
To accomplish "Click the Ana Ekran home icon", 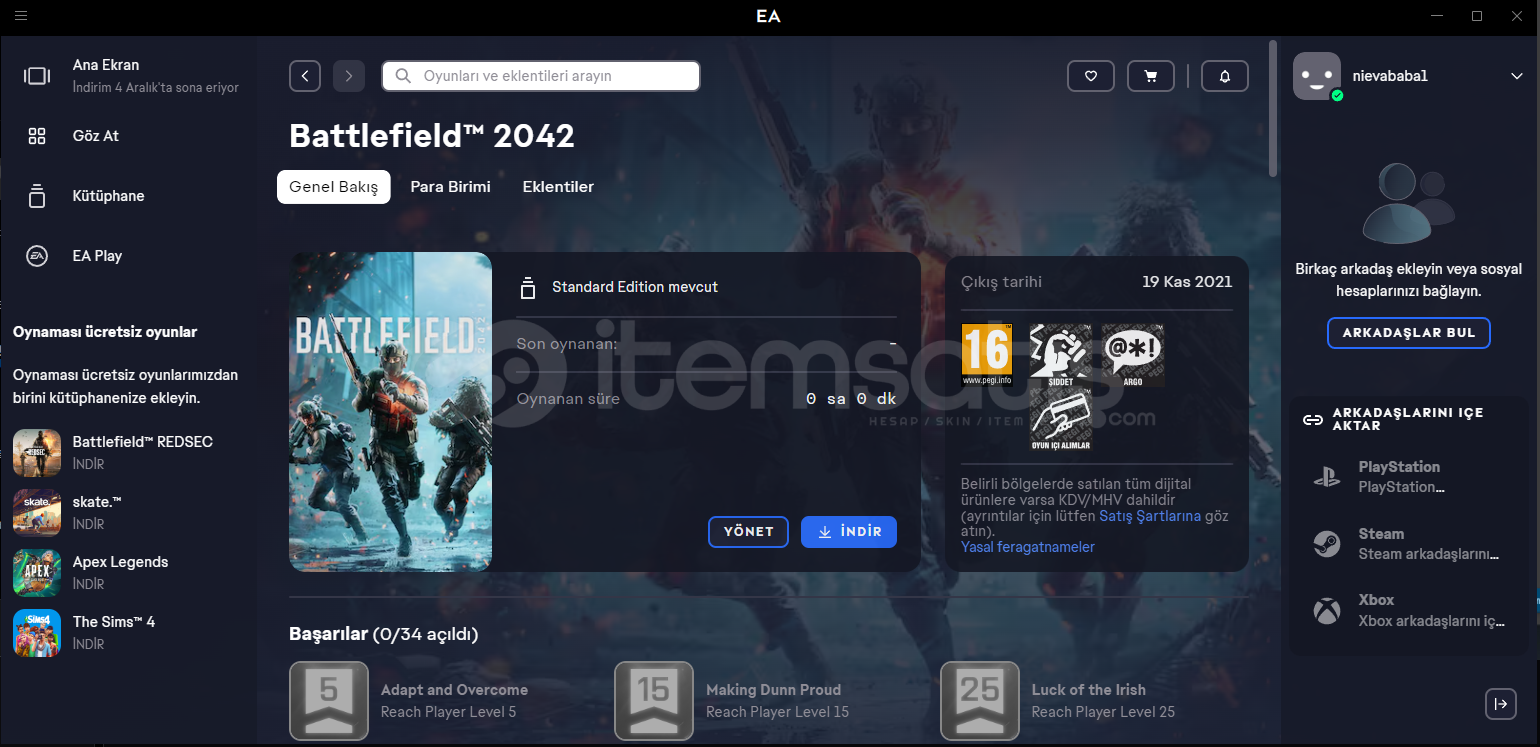I will (37, 76).
